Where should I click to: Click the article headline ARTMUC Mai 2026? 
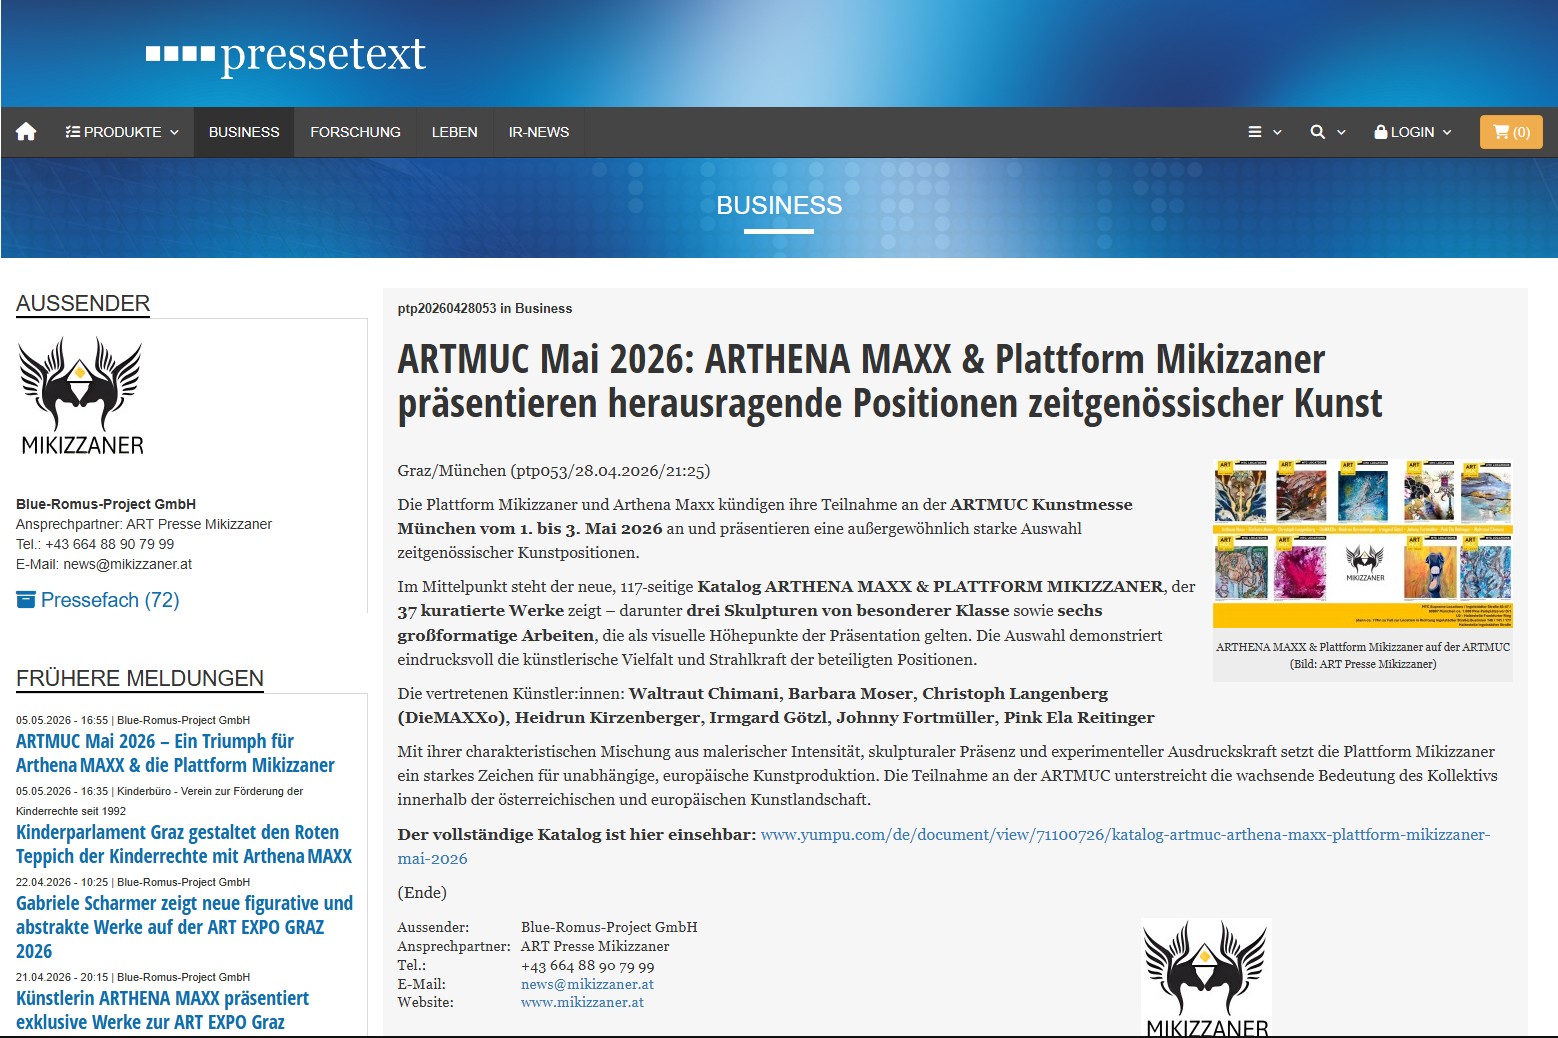click(890, 381)
